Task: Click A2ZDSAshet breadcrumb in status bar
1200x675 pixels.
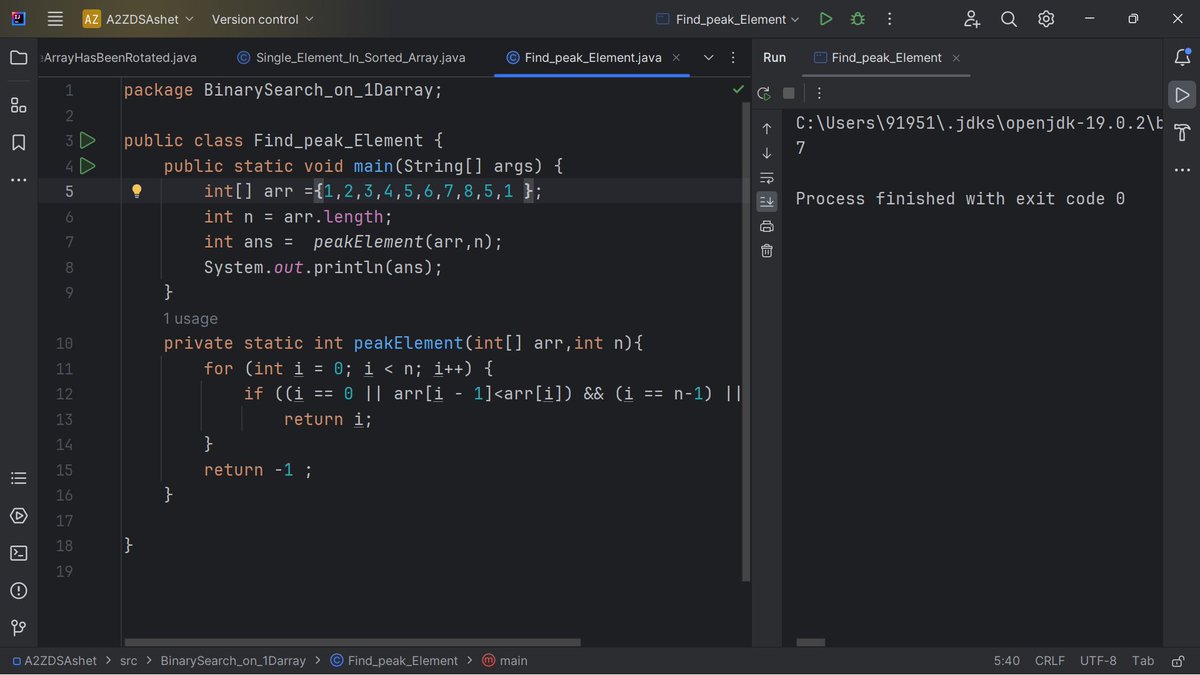Action: [x=55, y=661]
